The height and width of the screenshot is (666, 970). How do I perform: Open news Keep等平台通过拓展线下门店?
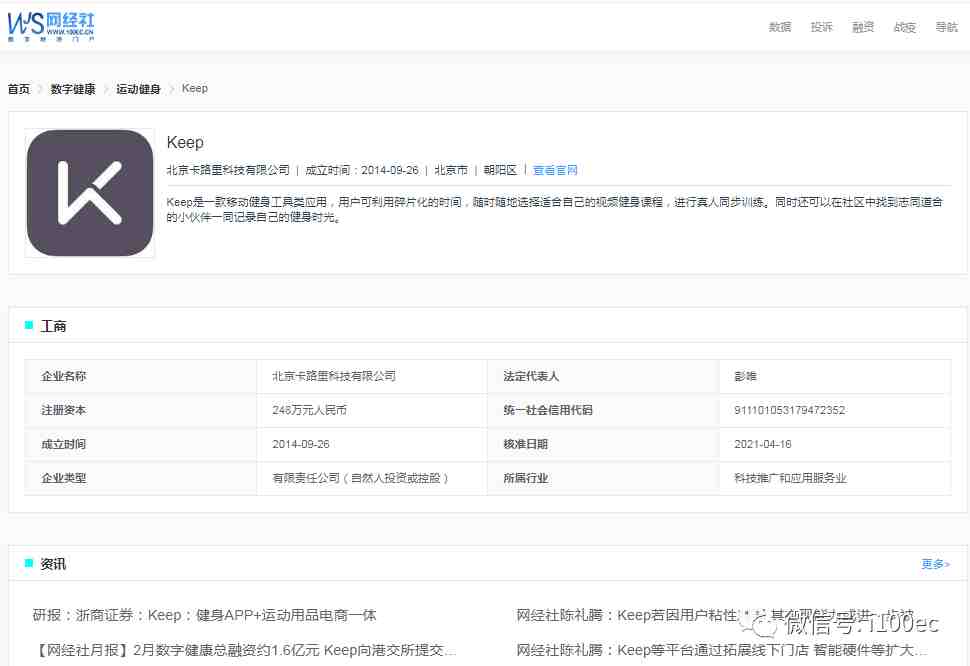722,650
